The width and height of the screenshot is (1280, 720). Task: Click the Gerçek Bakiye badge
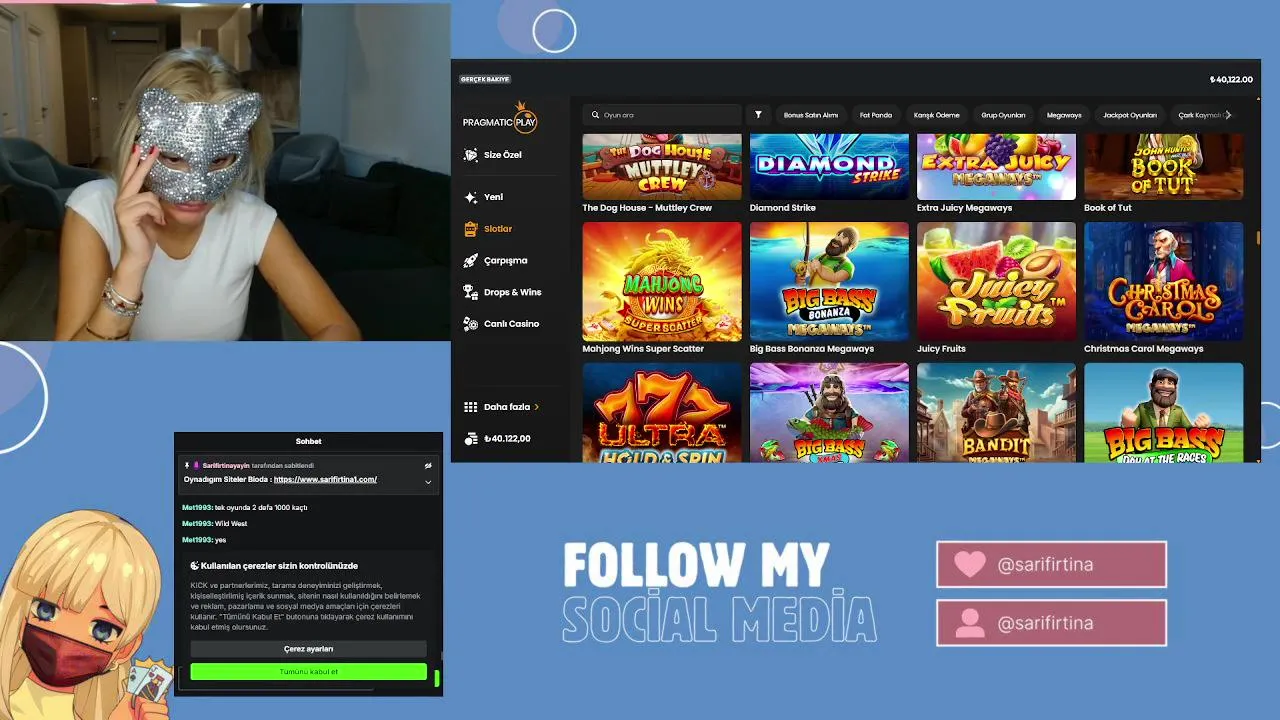485,79
